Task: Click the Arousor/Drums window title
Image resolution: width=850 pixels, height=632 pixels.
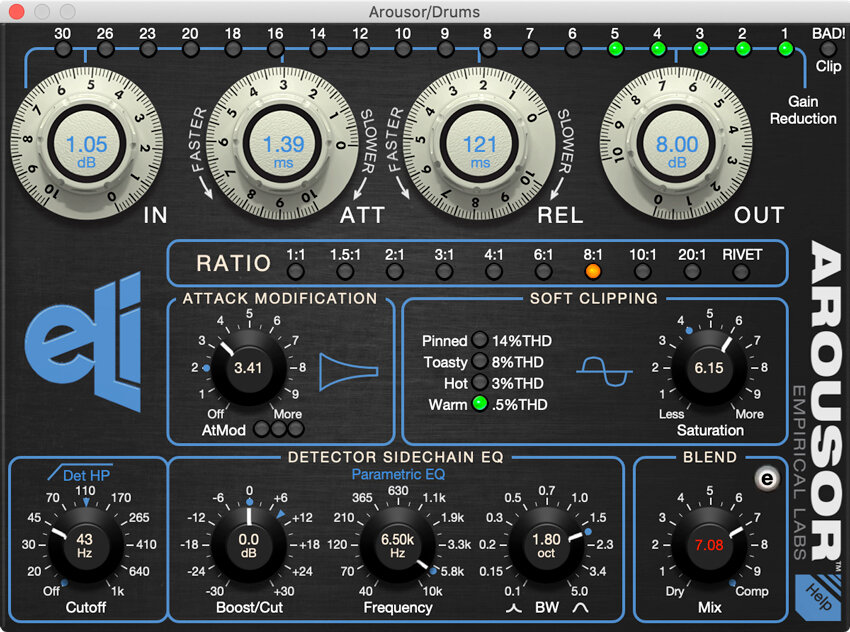Action: (x=424, y=12)
